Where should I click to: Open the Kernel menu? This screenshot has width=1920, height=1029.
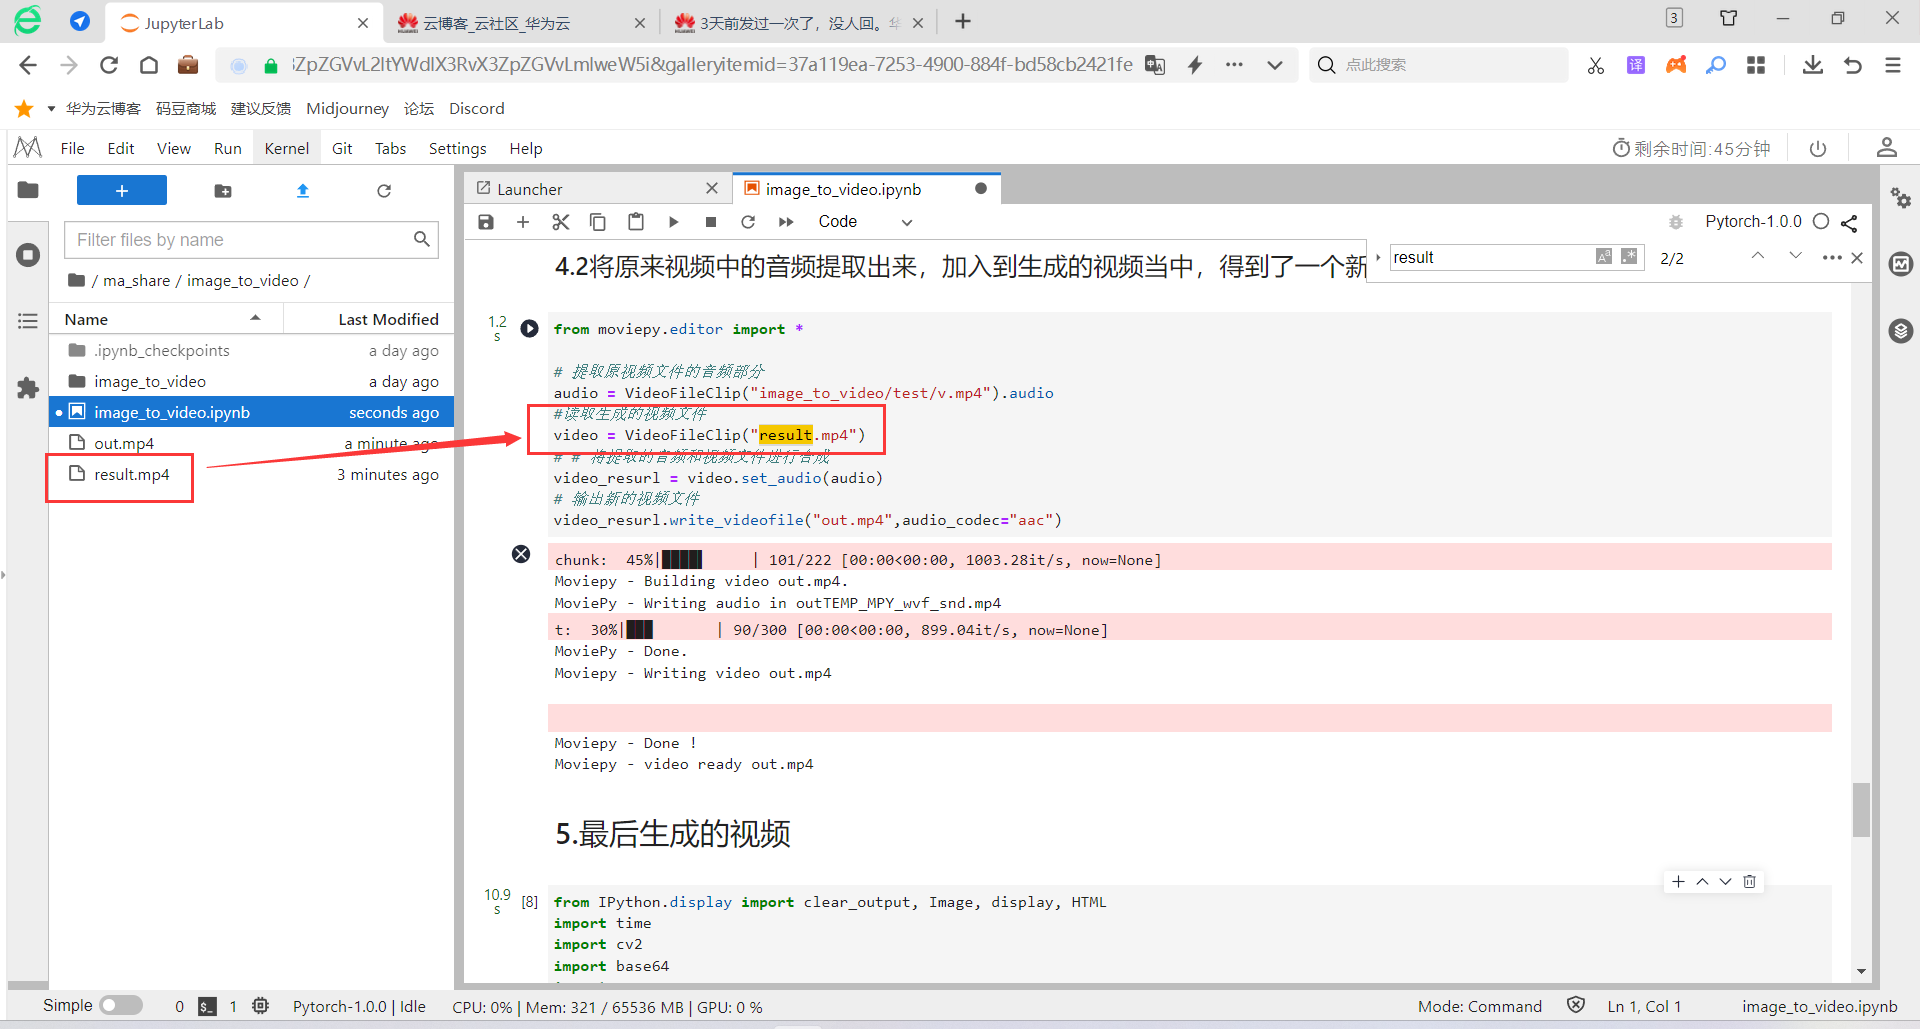coord(287,149)
